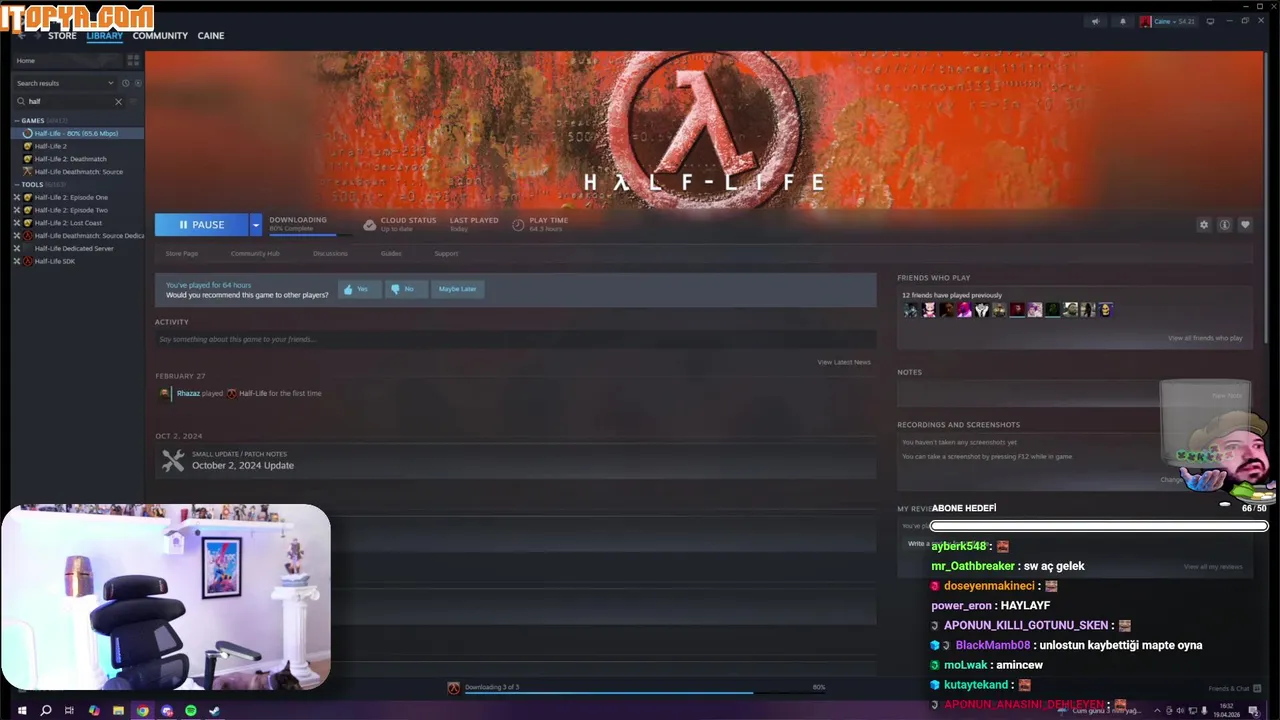Go back with the Steam back arrow
Image resolution: width=1280 pixels, height=720 pixels.
(21, 36)
